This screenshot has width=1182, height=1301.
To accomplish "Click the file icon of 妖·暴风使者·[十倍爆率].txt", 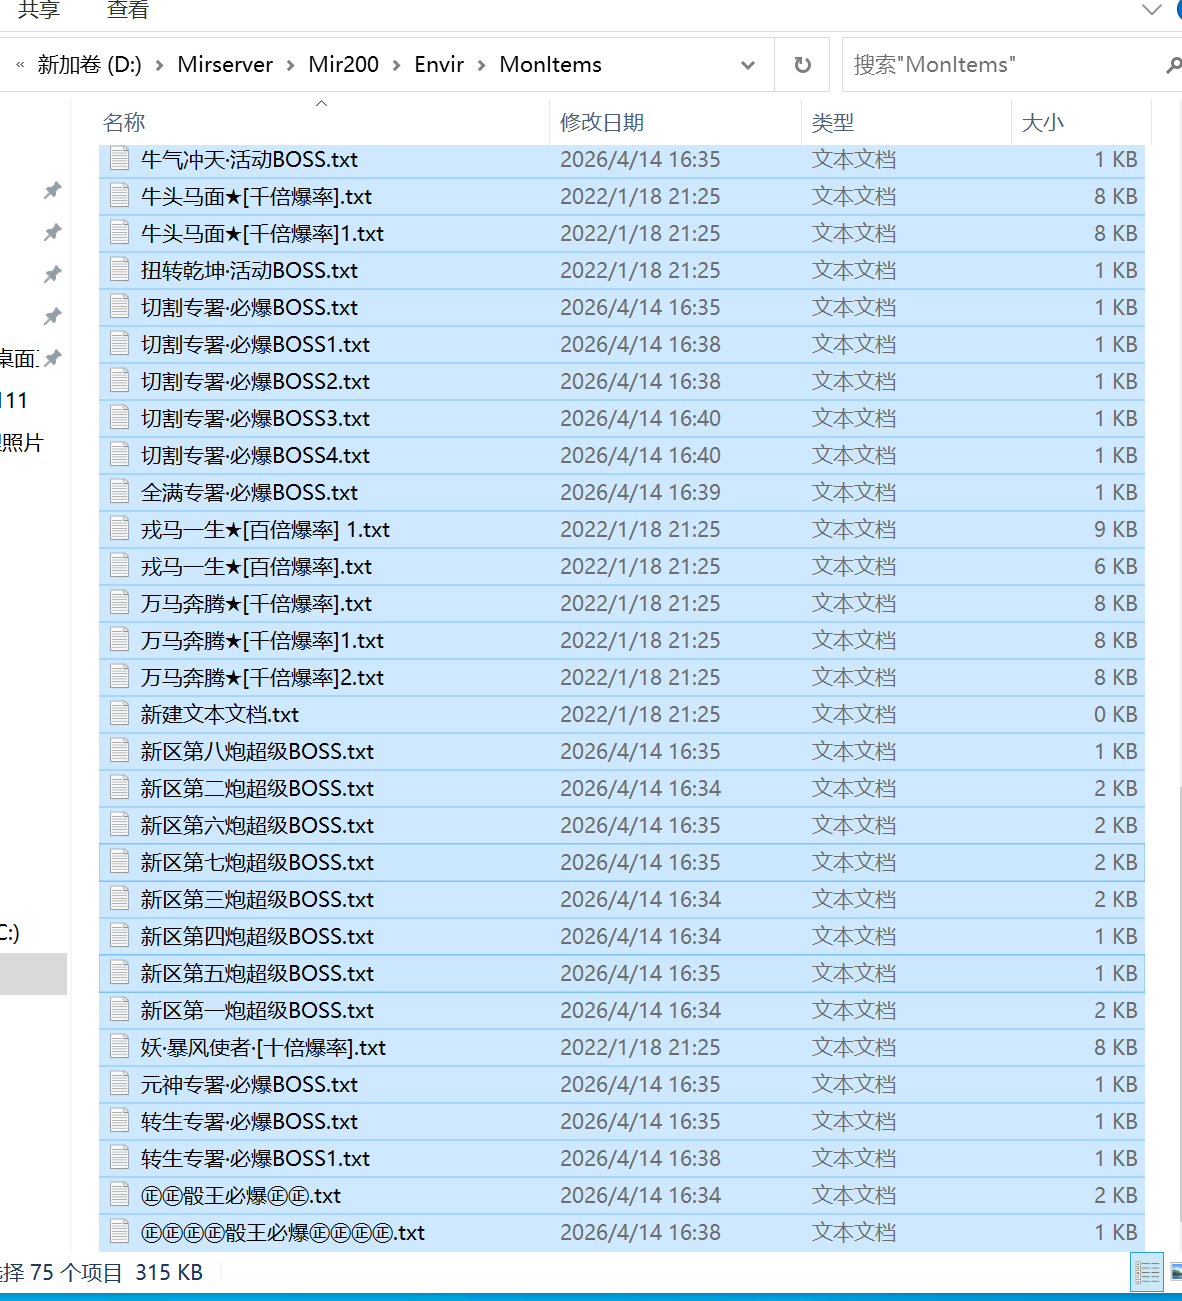I will [x=119, y=1047].
